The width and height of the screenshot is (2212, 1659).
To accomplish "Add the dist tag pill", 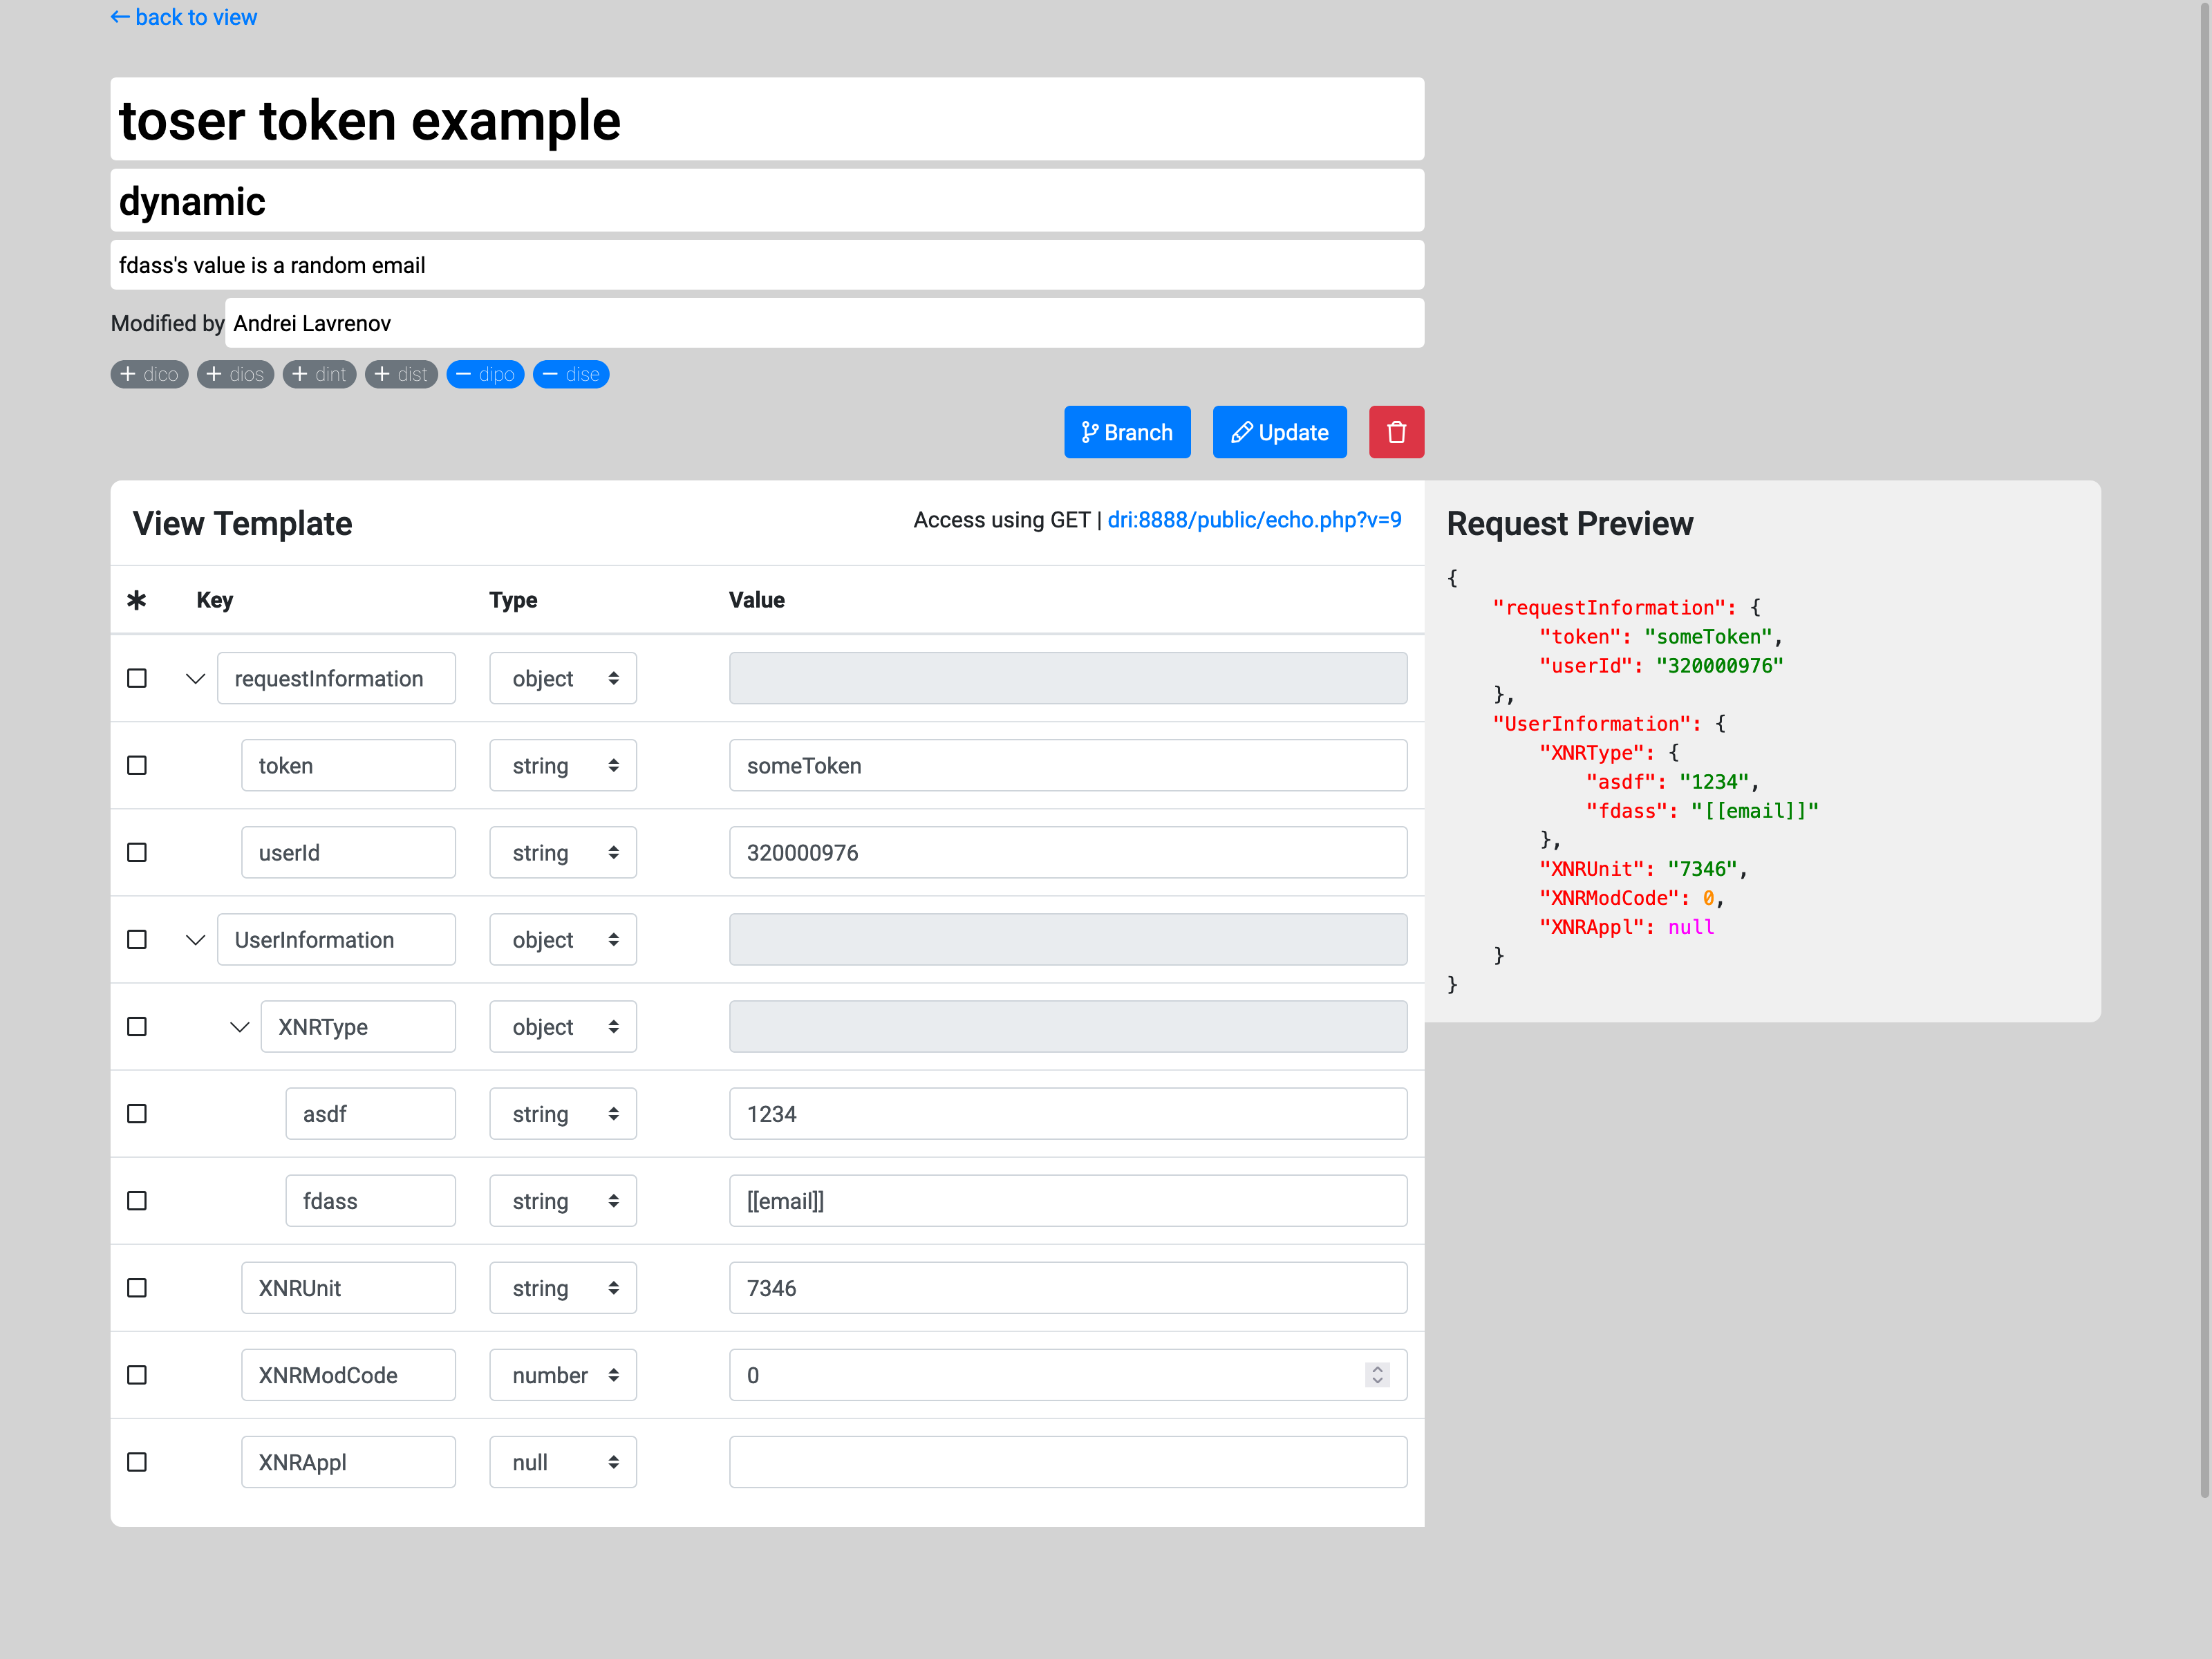I will (x=401, y=374).
